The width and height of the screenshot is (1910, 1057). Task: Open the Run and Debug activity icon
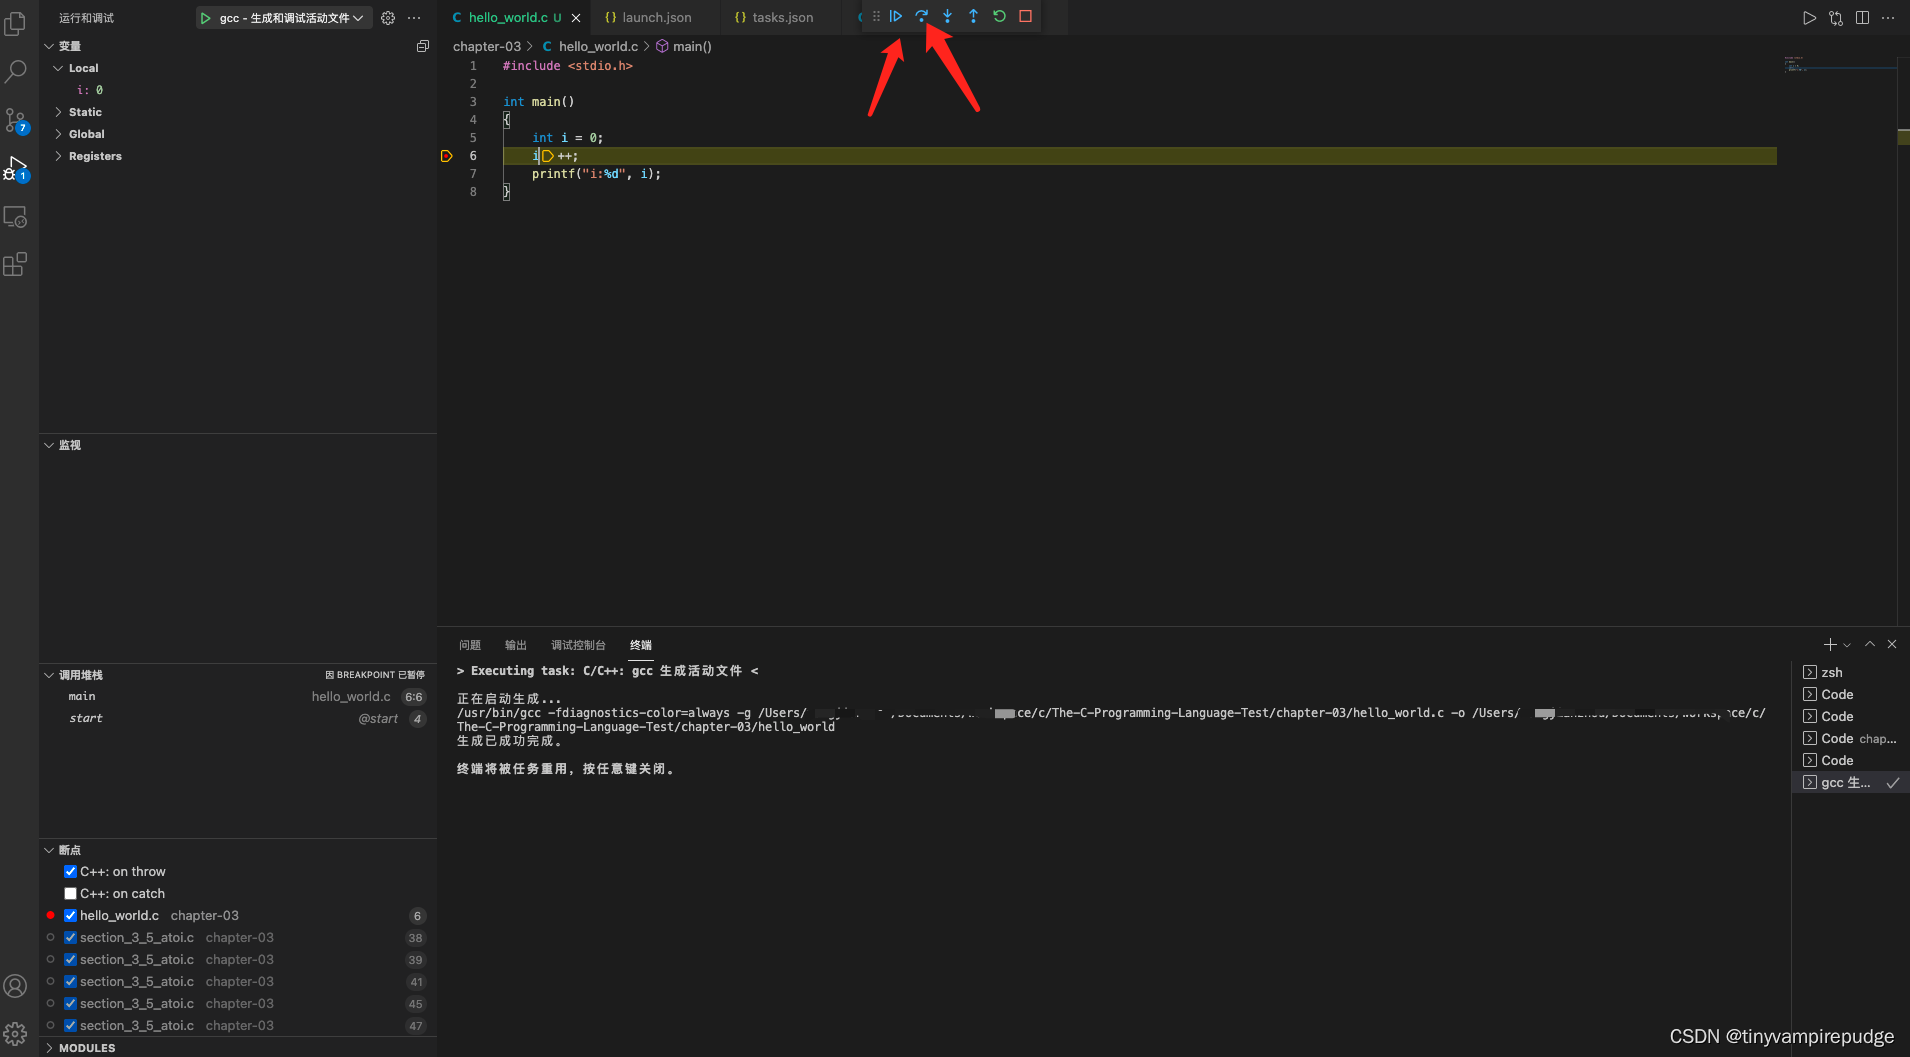click(x=16, y=168)
